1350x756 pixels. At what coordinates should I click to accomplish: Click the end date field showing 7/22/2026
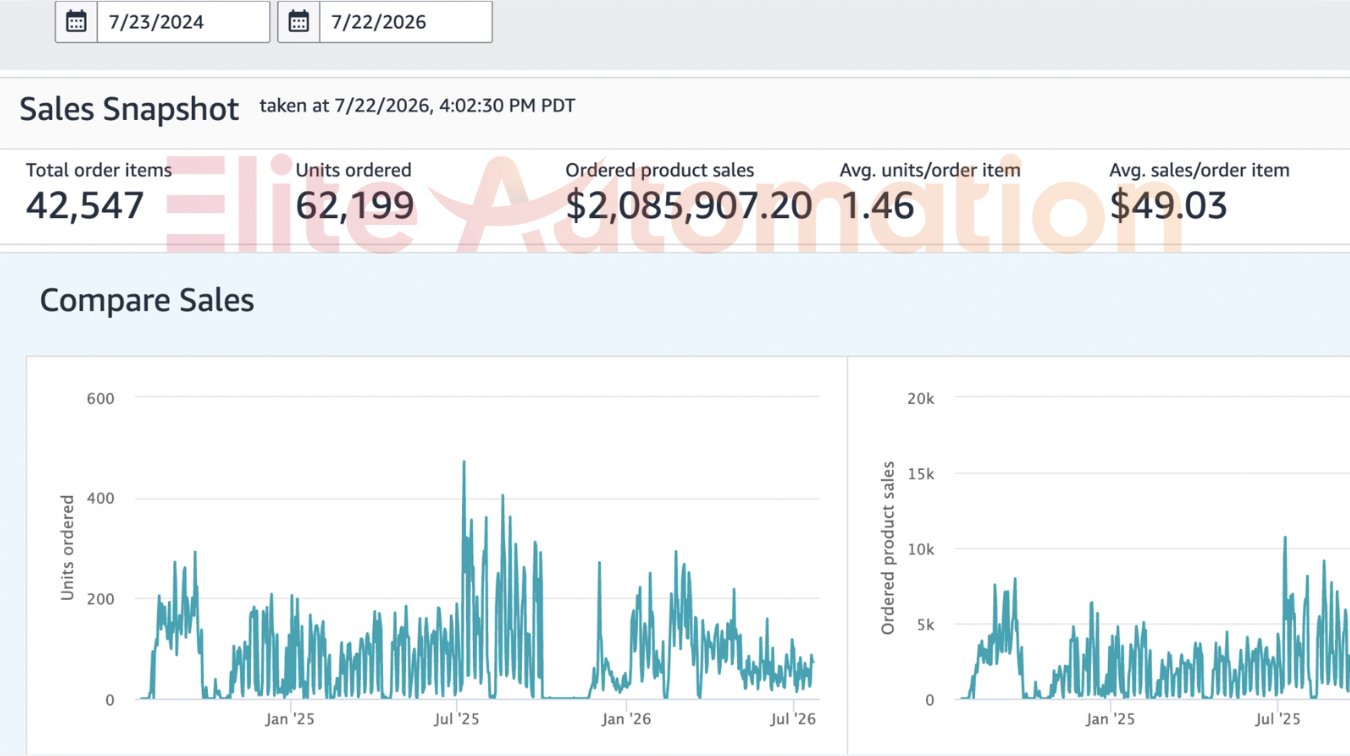pos(406,22)
